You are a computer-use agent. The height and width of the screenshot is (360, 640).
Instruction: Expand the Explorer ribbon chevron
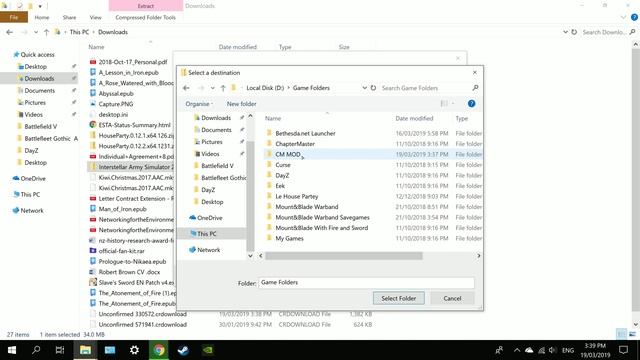click(x=623, y=17)
